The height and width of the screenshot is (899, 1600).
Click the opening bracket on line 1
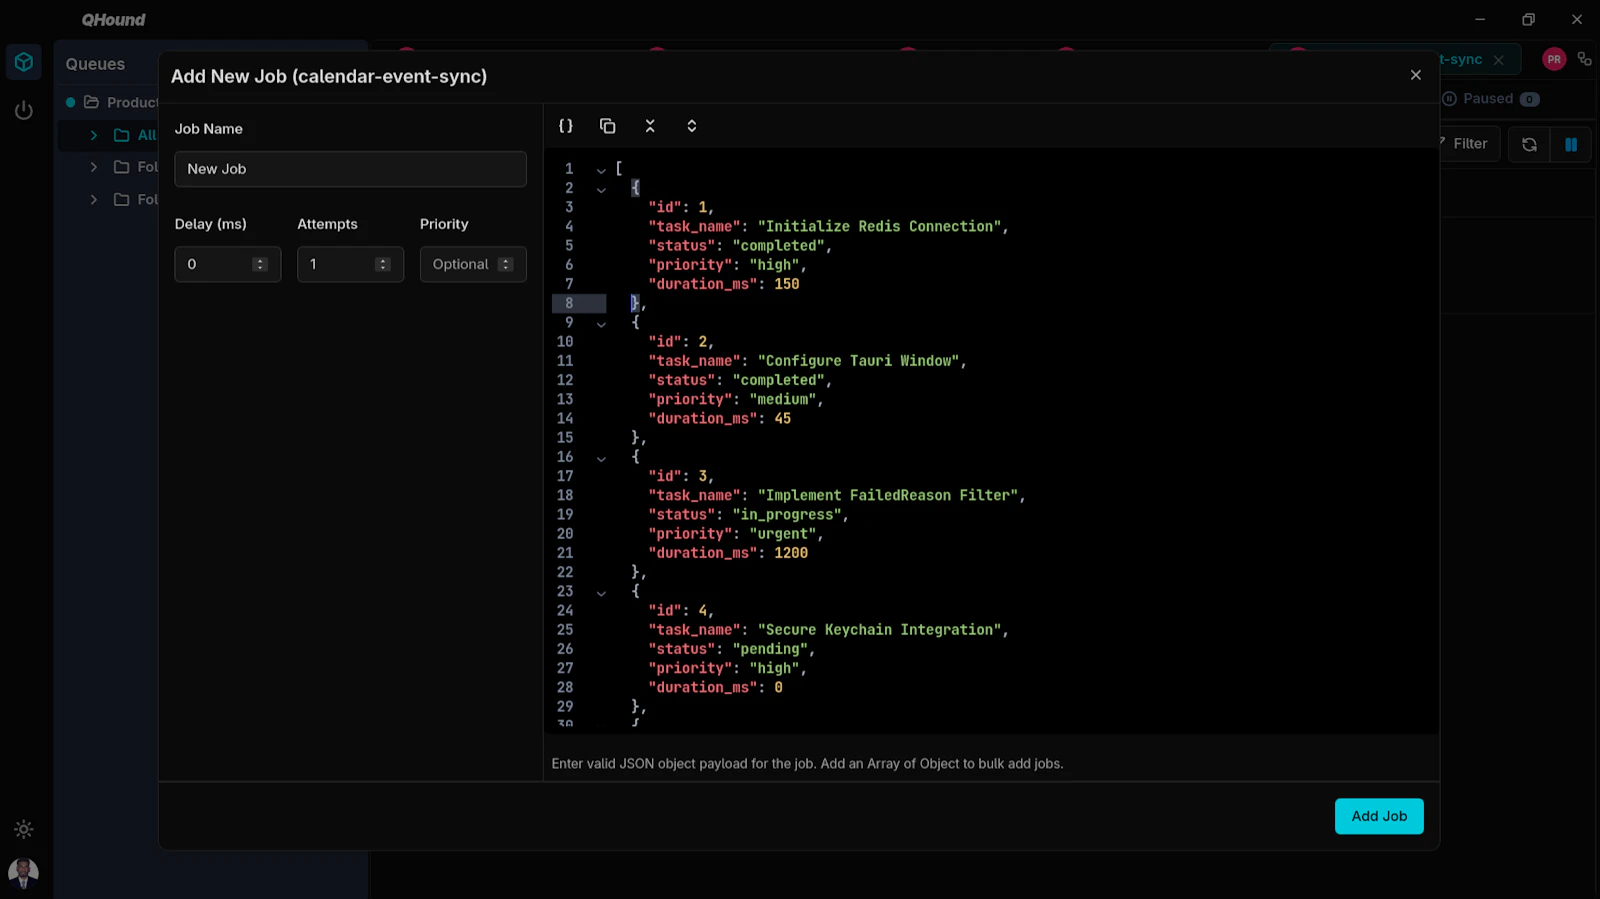(x=619, y=168)
